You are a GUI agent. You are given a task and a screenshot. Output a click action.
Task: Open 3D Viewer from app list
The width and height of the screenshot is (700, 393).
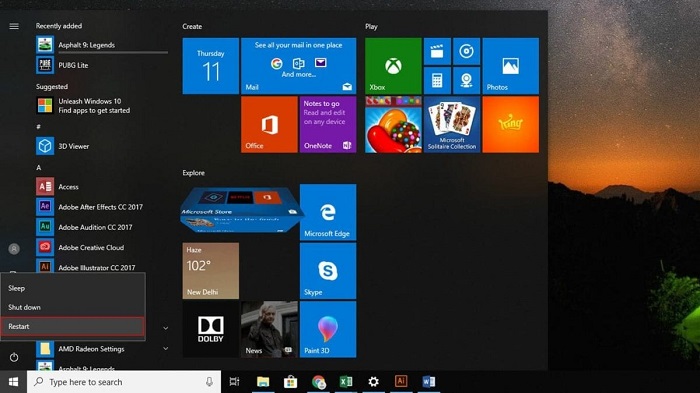[x=102, y=146]
